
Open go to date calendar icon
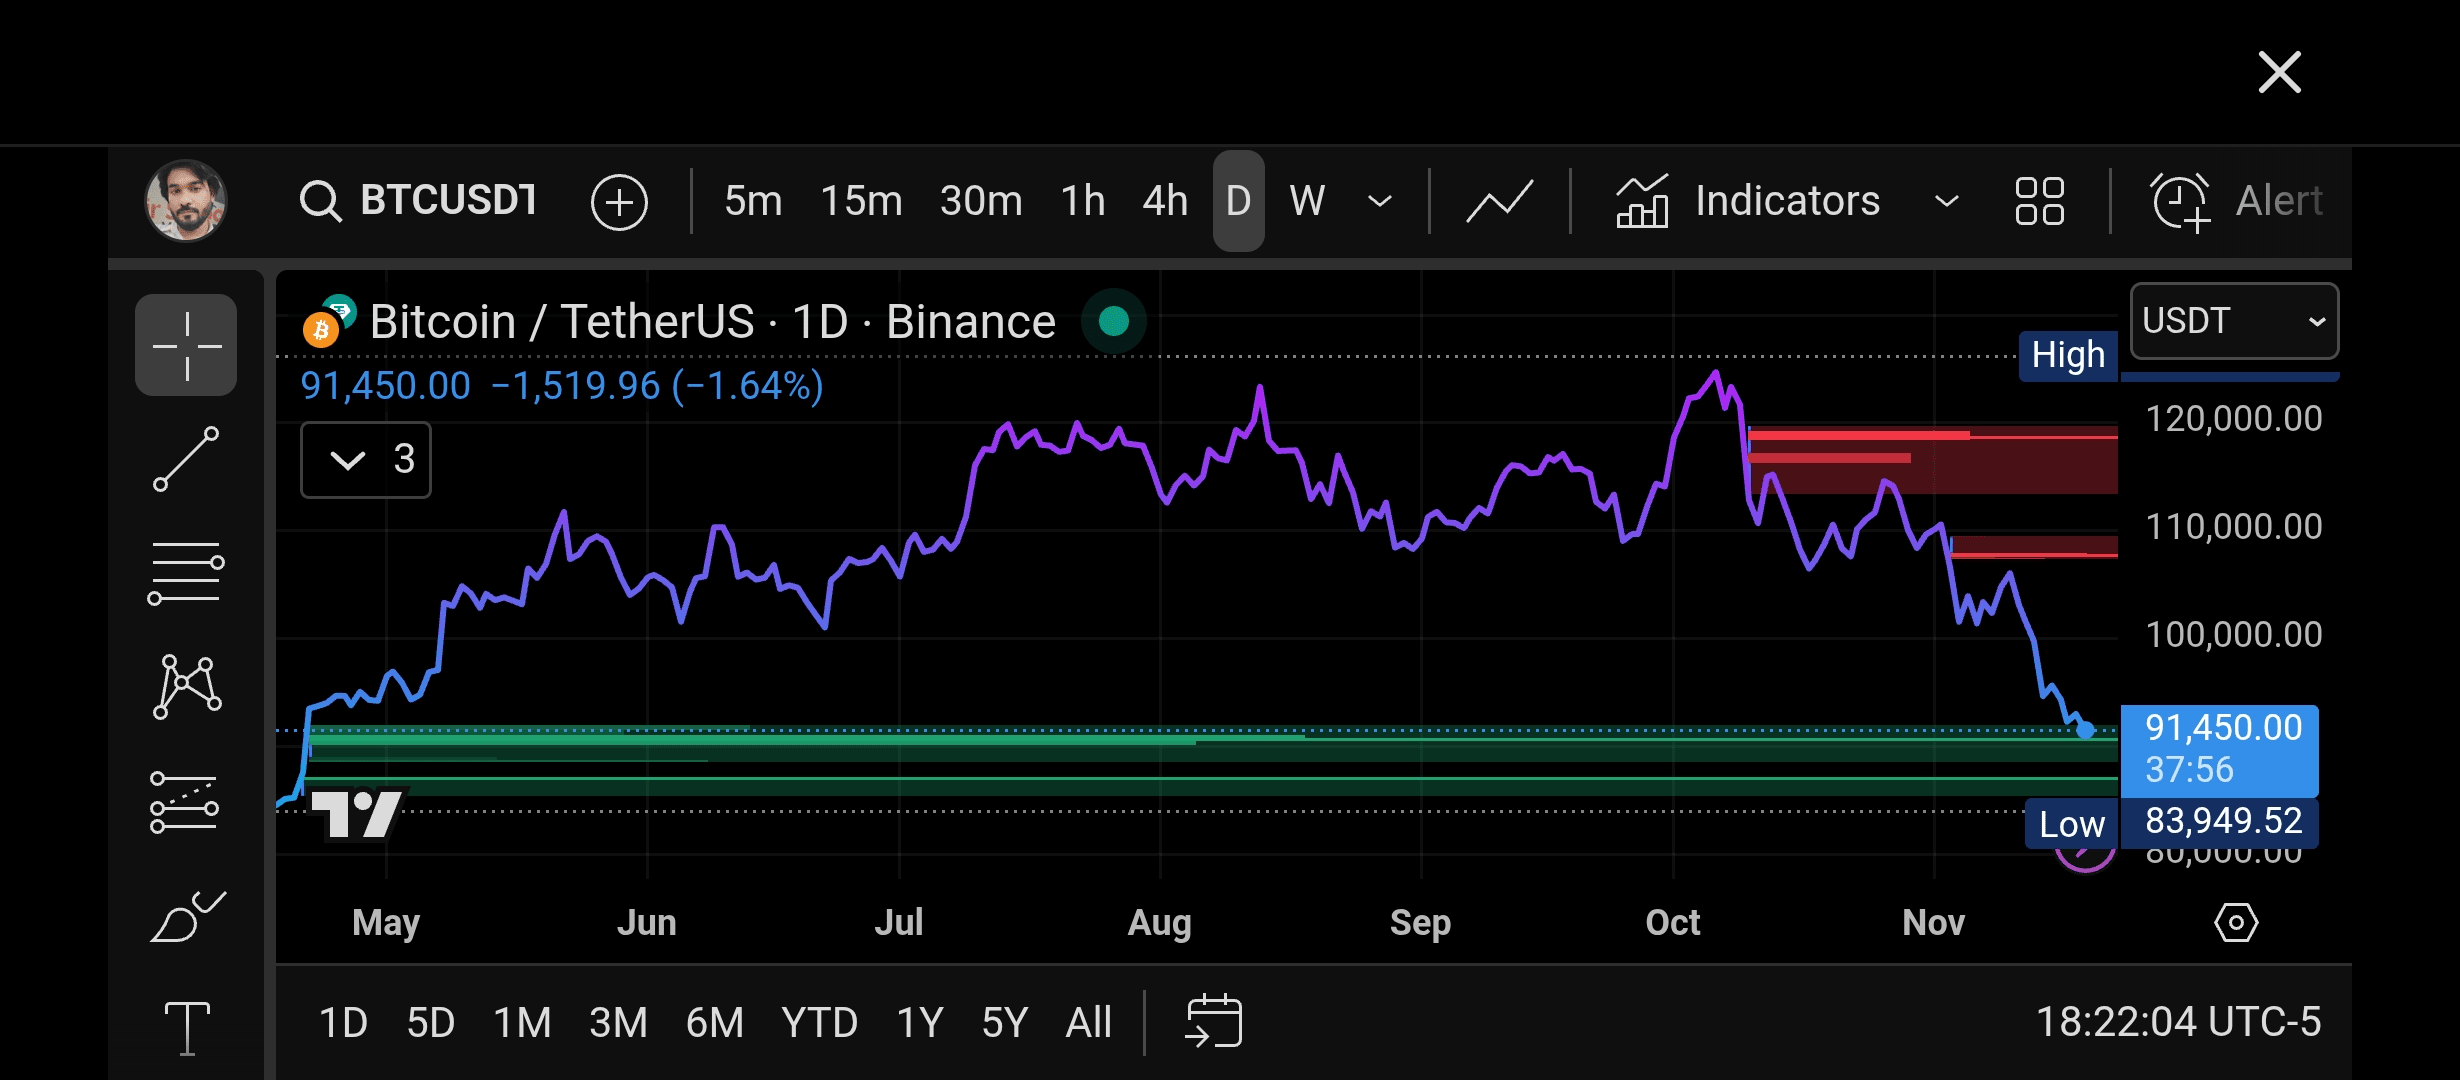point(1213,1021)
